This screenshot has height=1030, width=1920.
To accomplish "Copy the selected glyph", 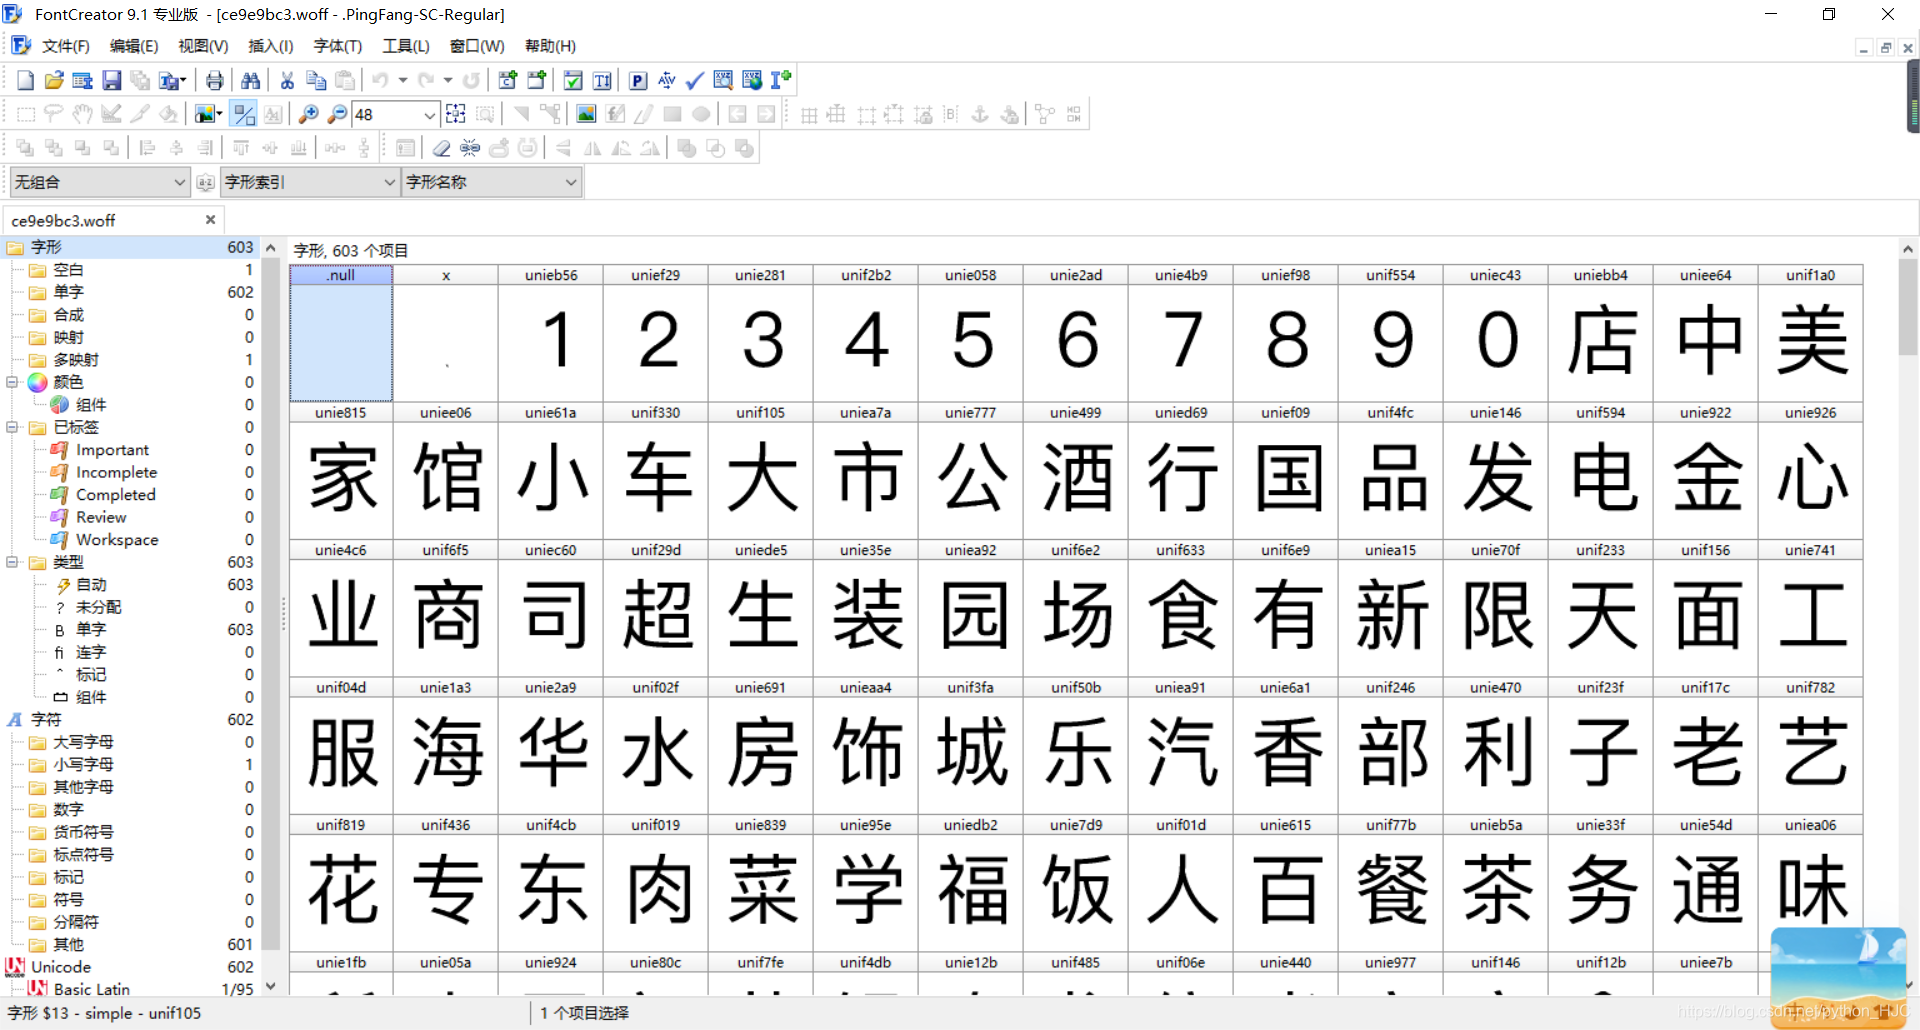I will (x=316, y=80).
